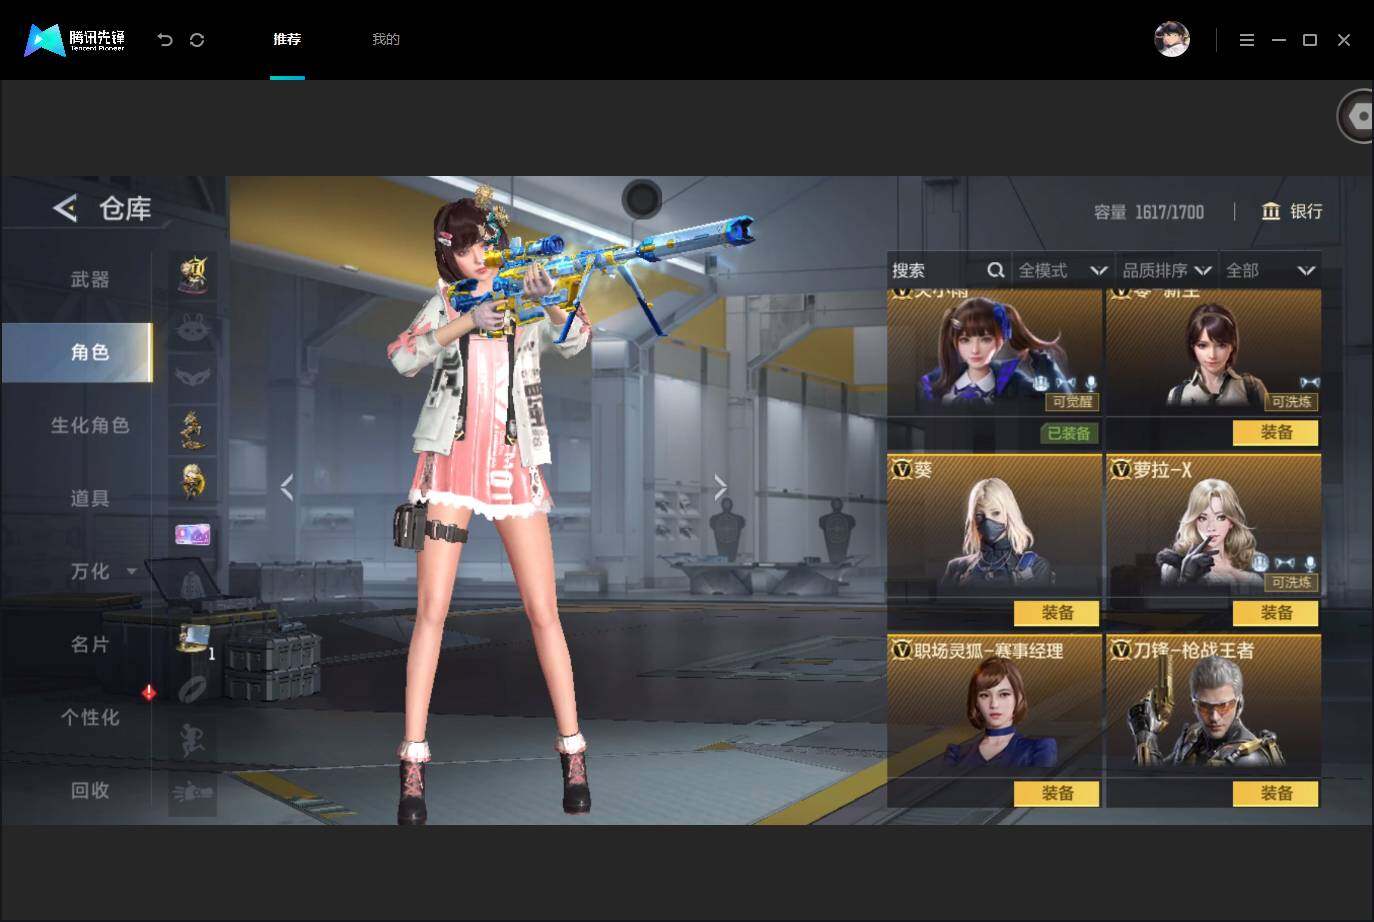This screenshot has height=922, width=1374.
Task: Select the 生化角色 category
Action: [x=90, y=425]
